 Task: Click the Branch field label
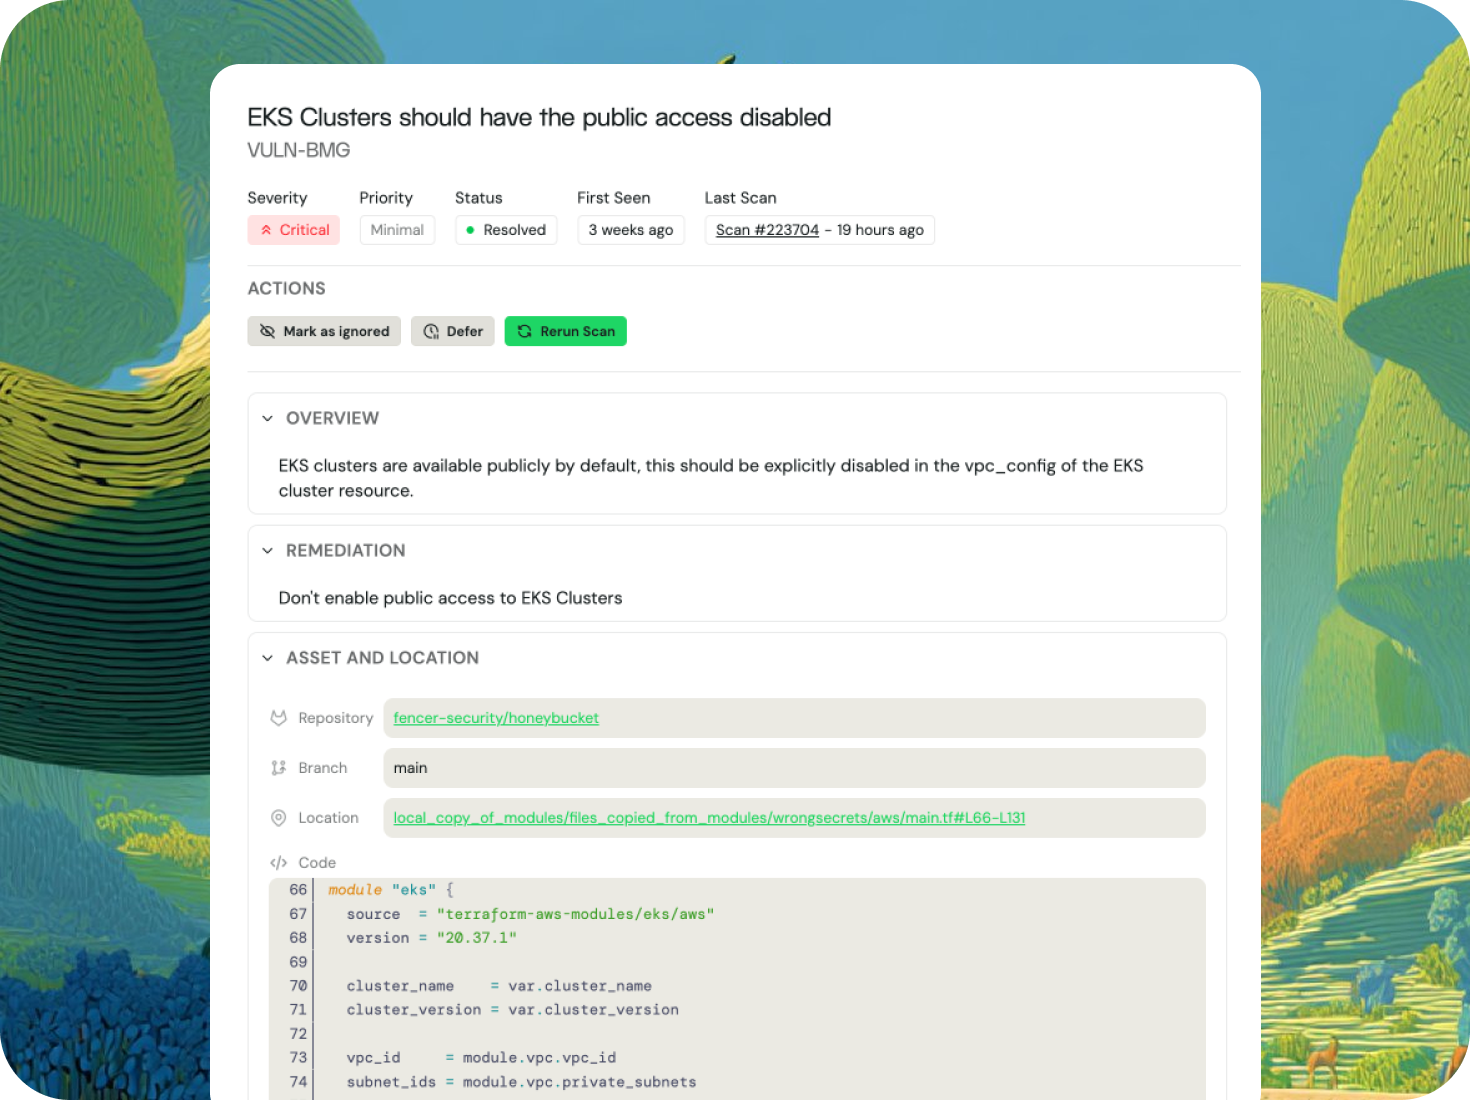323,768
